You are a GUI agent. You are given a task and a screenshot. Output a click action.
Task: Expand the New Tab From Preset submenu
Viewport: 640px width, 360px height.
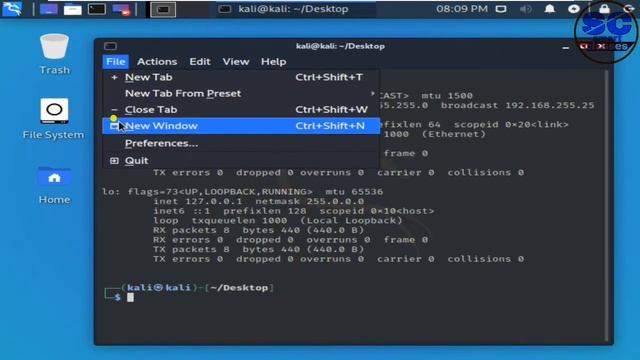tap(241, 93)
